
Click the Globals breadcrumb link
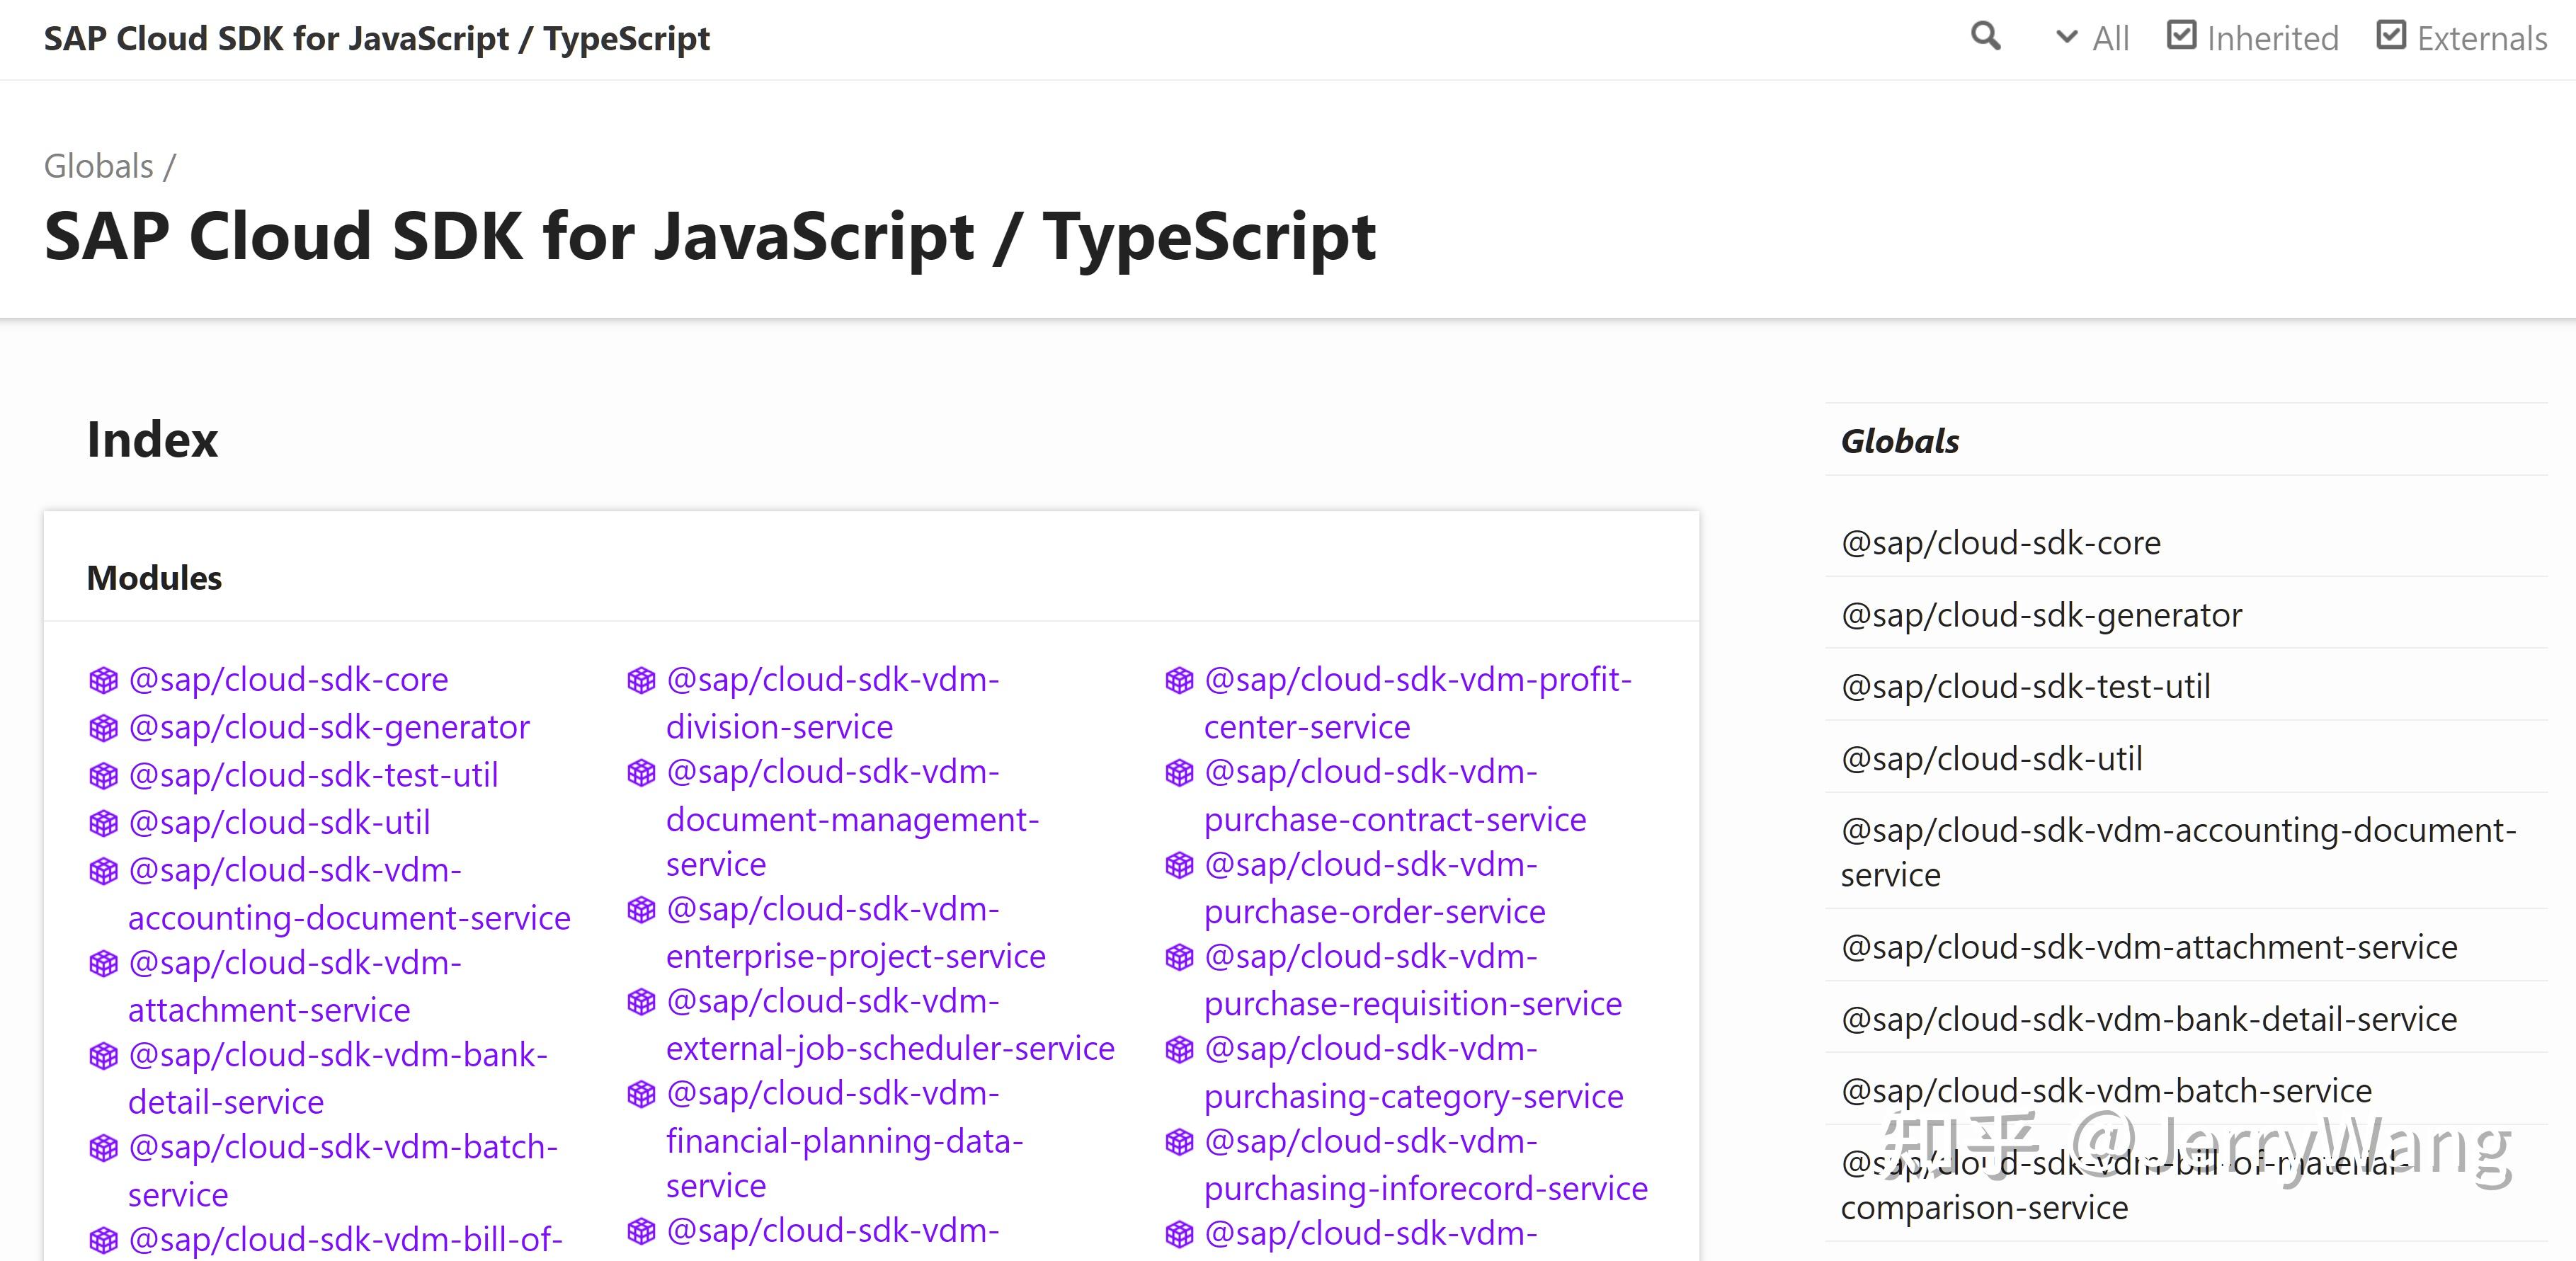pyautogui.click(x=98, y=166)
